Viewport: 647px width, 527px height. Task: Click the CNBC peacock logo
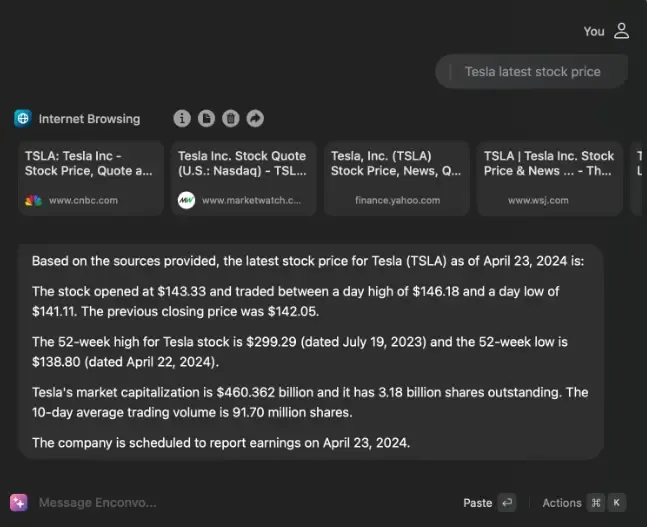(33, 200)
